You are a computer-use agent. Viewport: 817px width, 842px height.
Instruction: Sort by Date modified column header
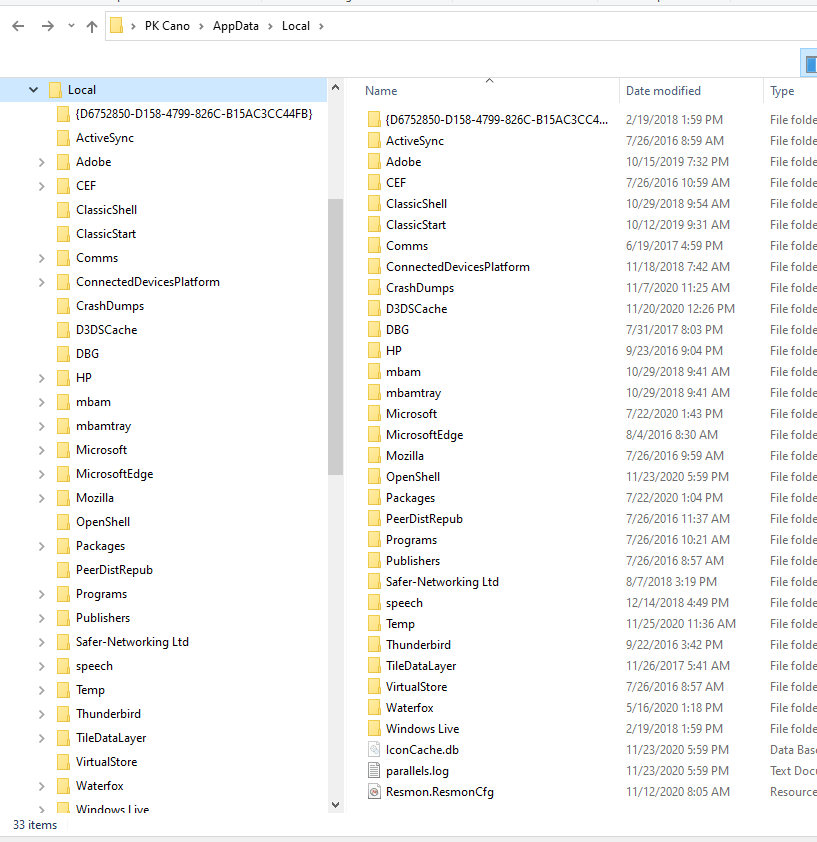pos(663,91)
